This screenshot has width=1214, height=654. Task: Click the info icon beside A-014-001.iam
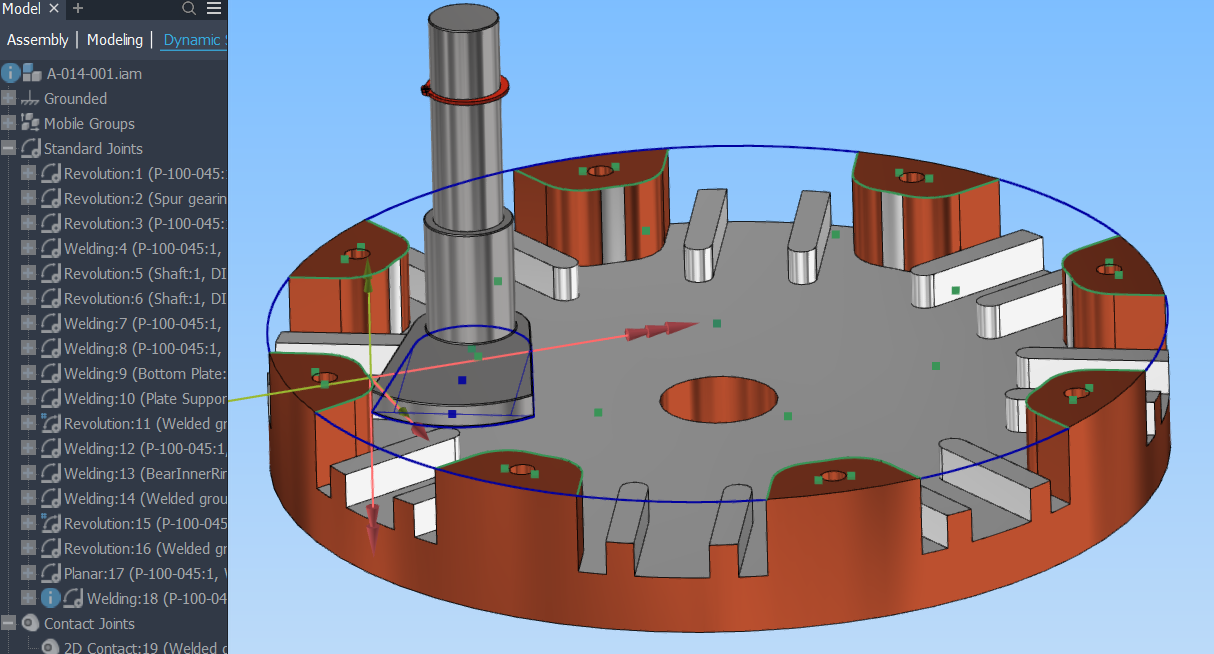pyautogui.click(x=10, y=73)
